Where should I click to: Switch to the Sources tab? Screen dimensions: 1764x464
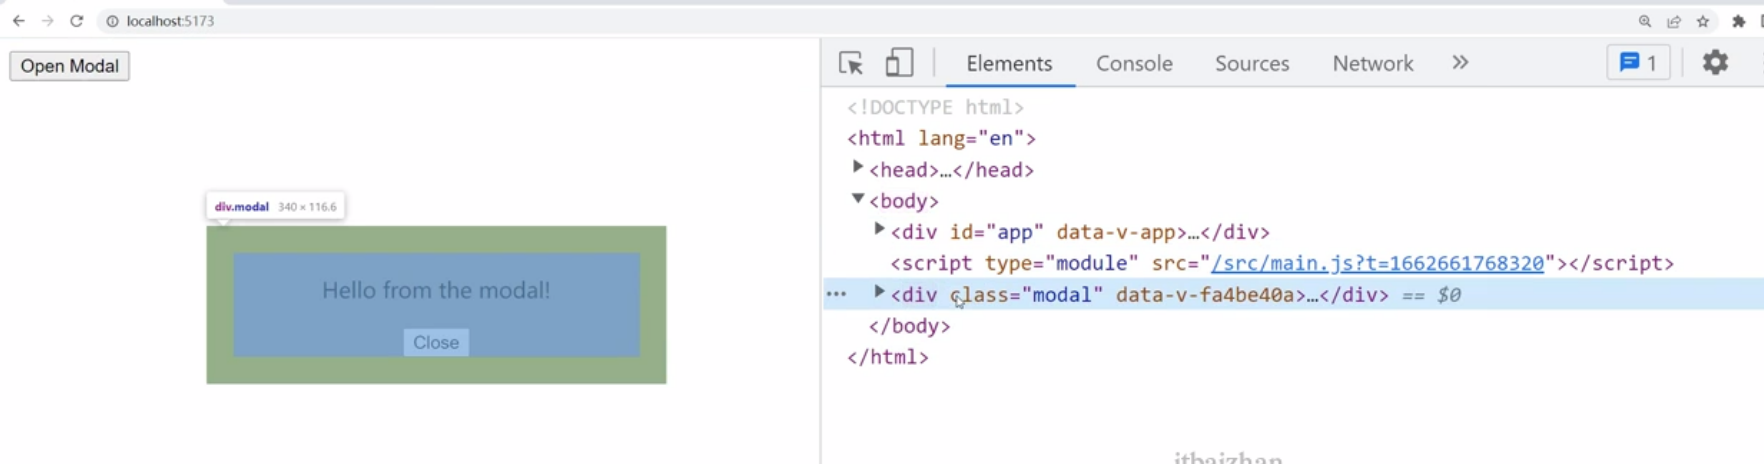point(1252,63)
